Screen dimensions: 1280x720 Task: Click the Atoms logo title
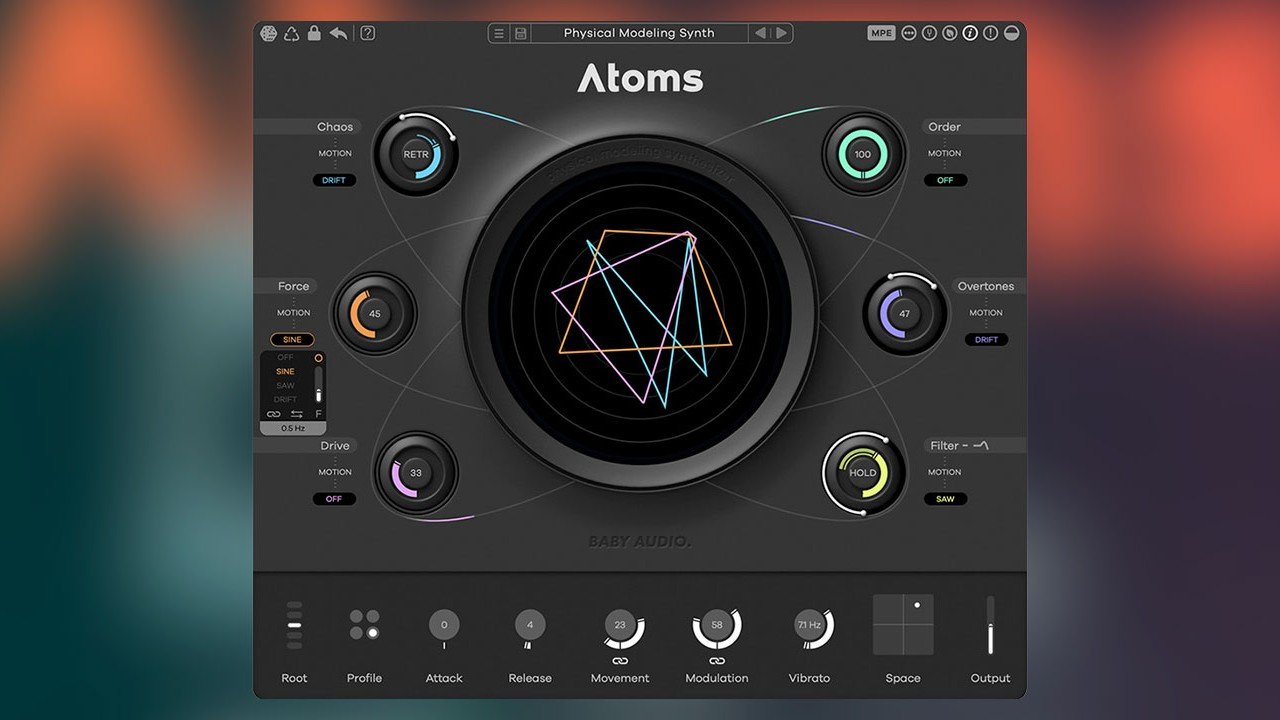point(640,79)
